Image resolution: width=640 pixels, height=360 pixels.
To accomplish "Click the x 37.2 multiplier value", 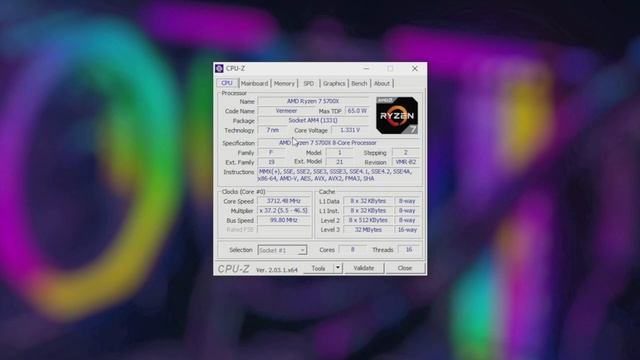I will [x=284, y=211].
